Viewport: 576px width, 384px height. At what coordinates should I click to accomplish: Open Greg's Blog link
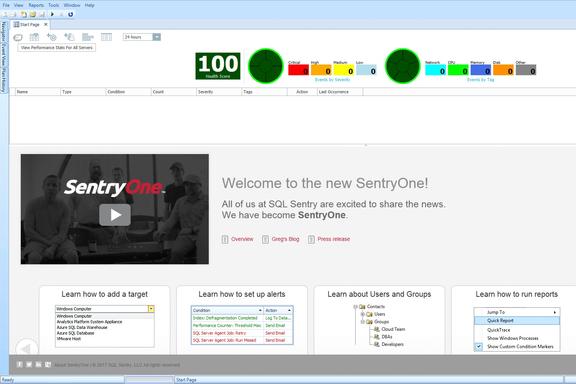(285, 239)
